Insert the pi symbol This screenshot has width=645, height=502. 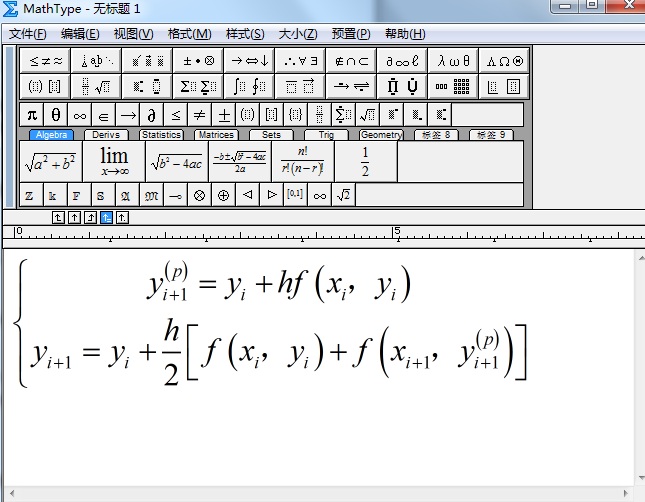click(x=32, y=114)
